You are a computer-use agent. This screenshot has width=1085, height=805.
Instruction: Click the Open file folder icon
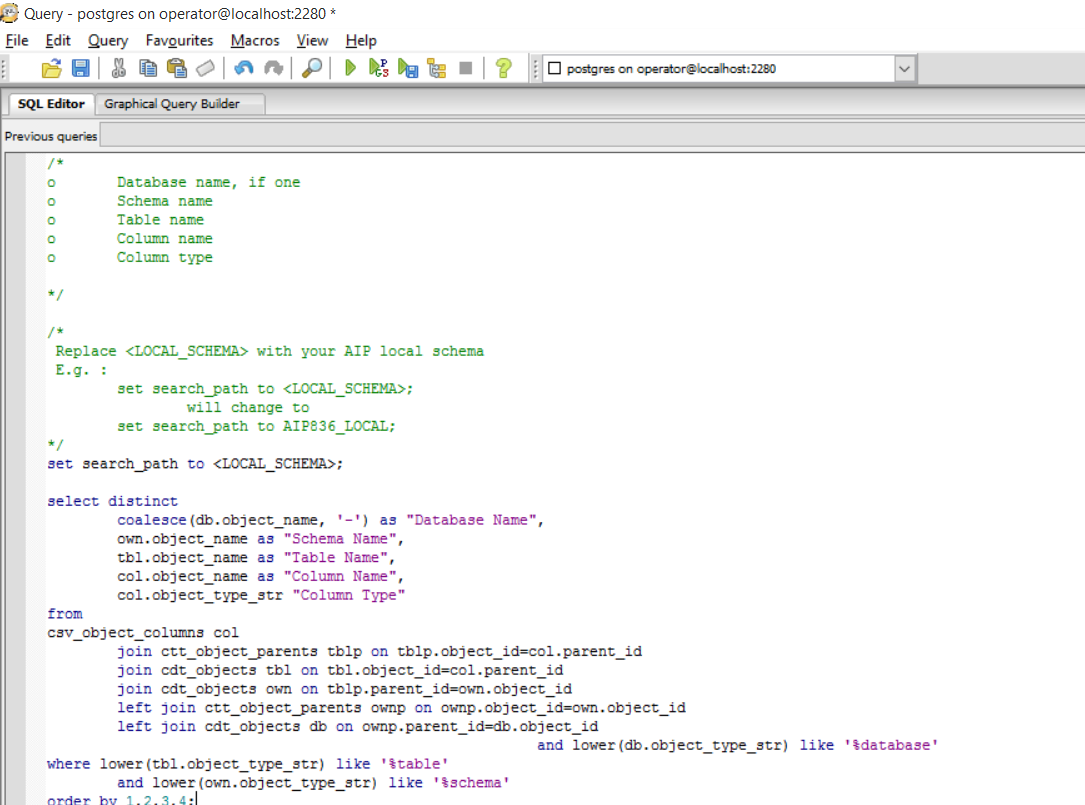51,68
